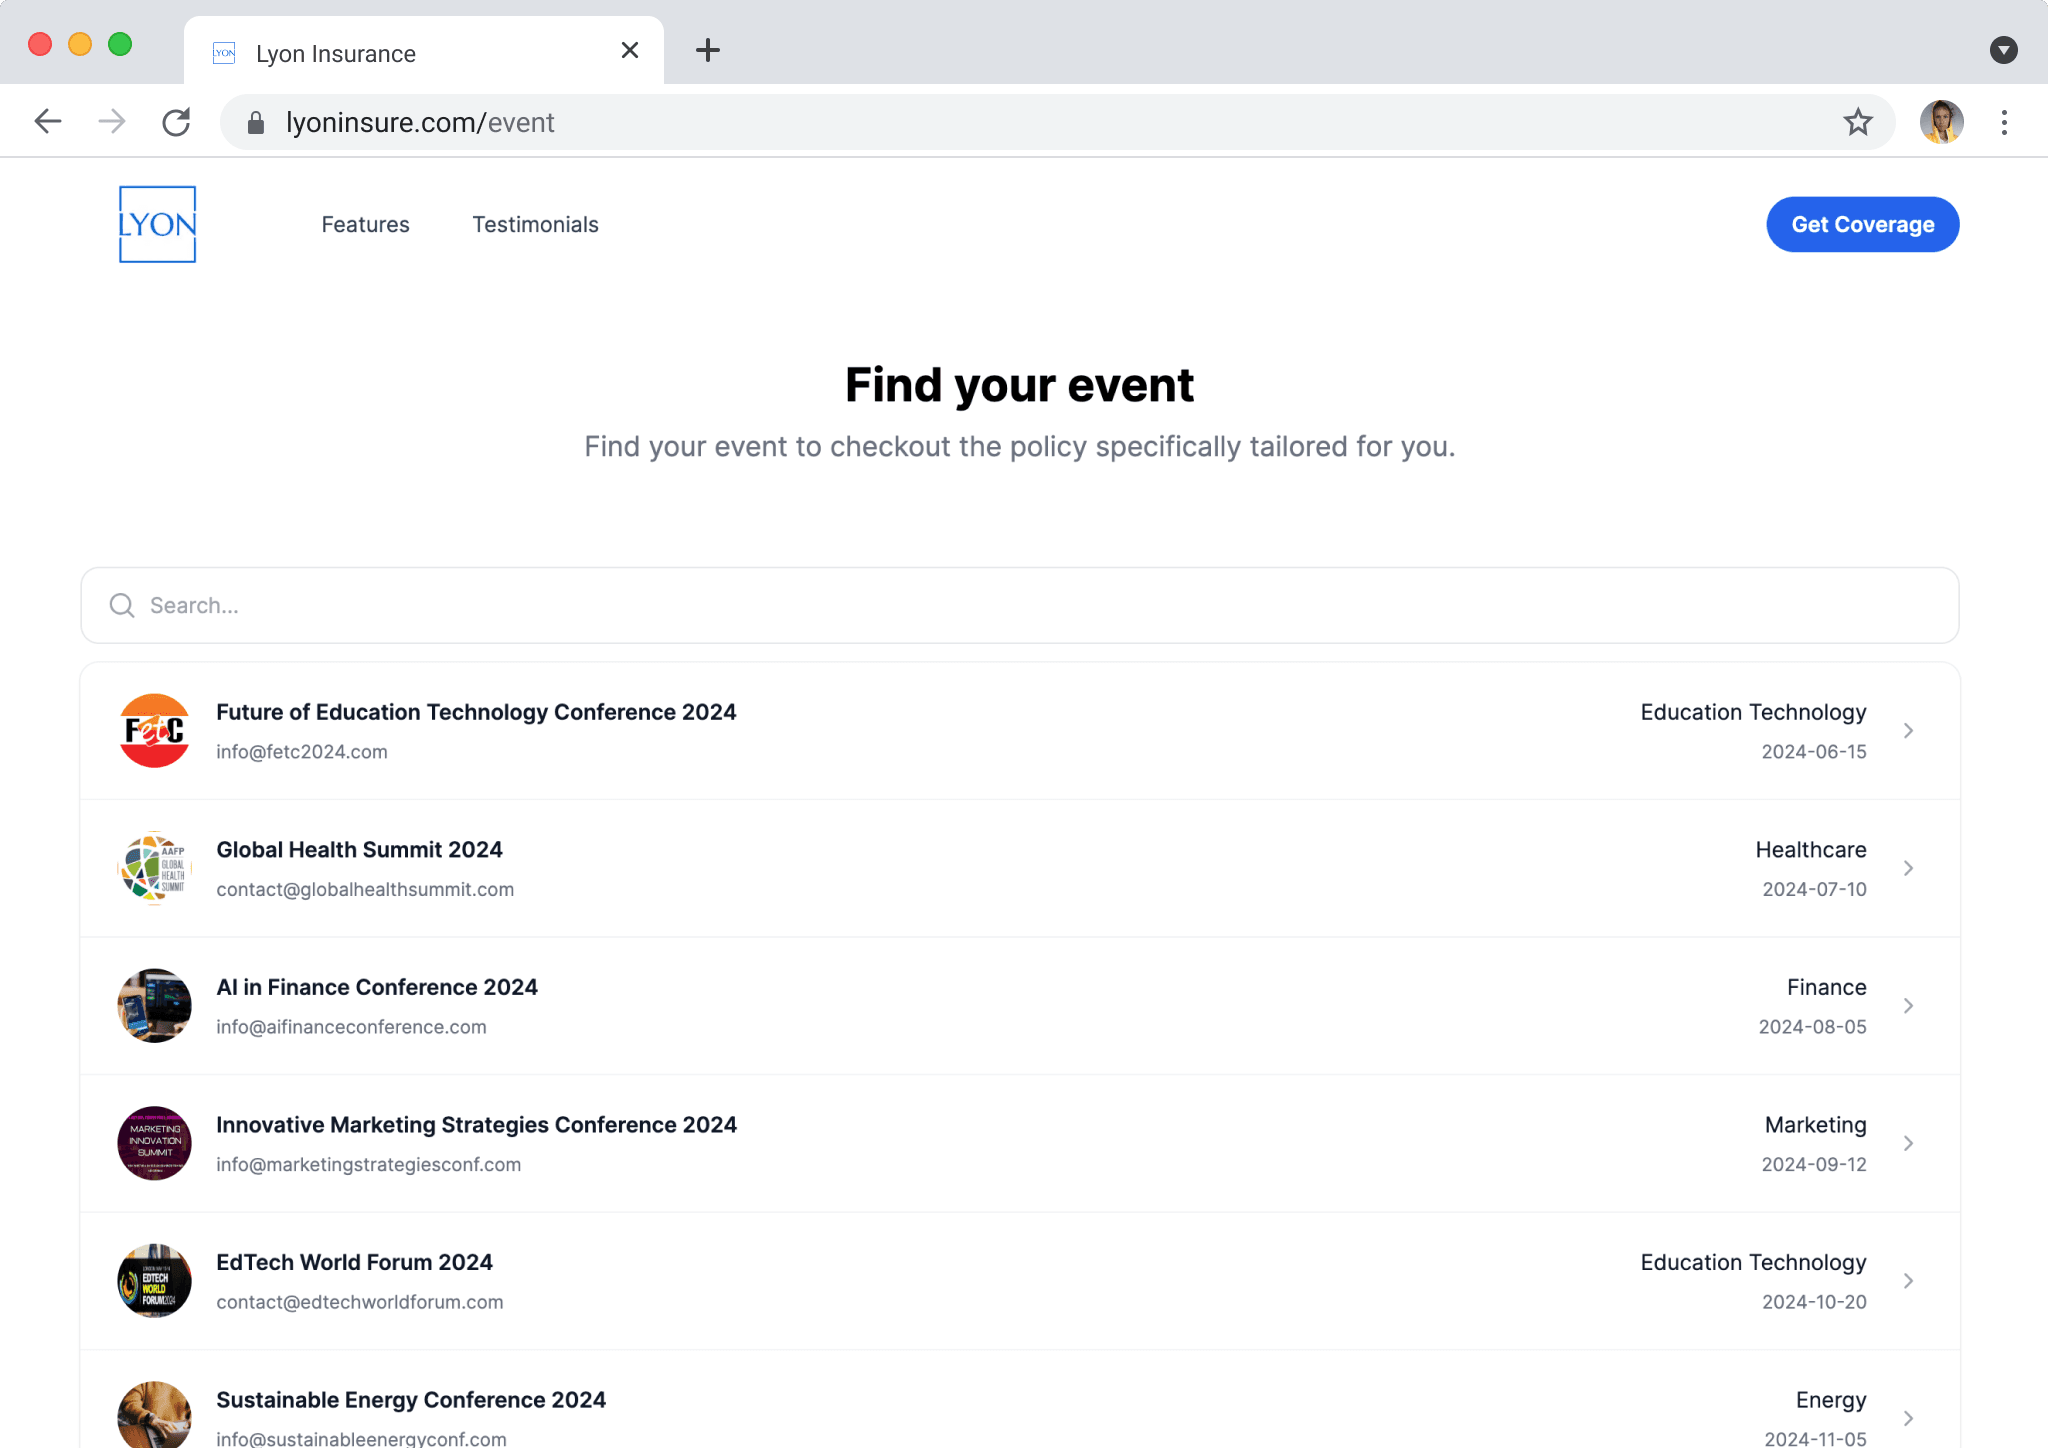This screenshot has height=1448, width=2048.
Task: Bookmark page with the star icon
Action: (x=1857, y=122)
